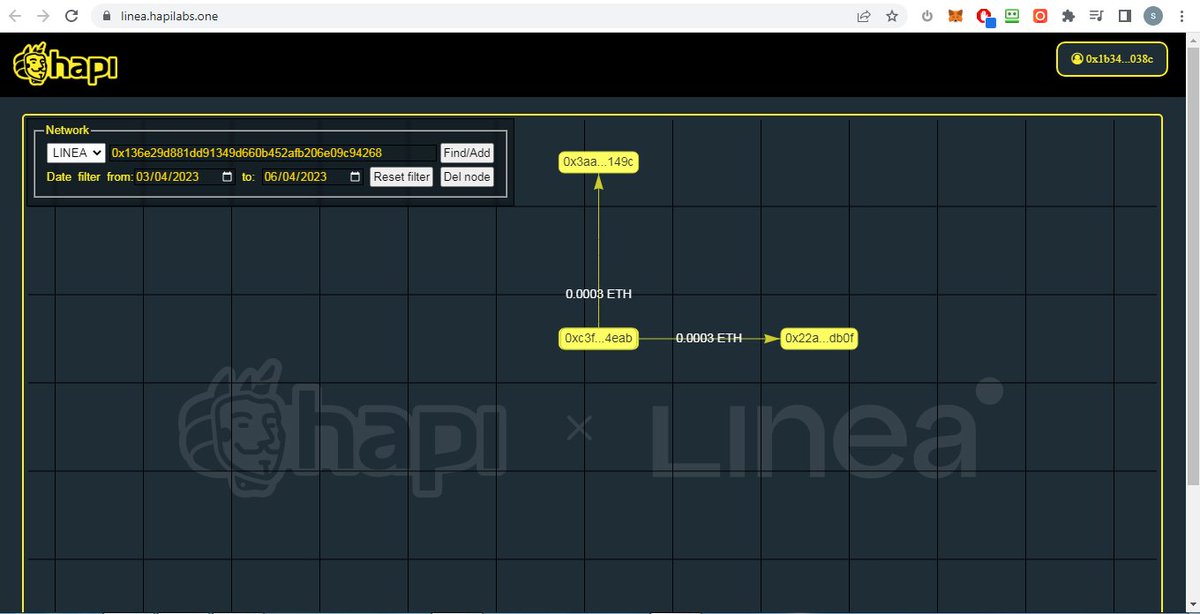This screenshot has height=614, width=1200.
Task: Open the Extensions puzzle menu
Action: (x=1068, y=16)
